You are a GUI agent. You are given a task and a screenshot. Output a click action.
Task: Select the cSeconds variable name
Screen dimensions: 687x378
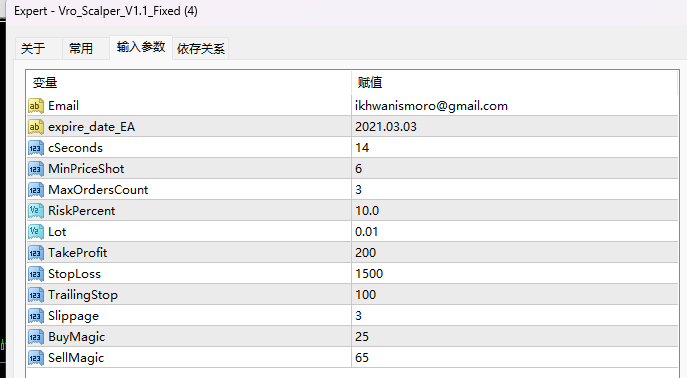(75, 148)
